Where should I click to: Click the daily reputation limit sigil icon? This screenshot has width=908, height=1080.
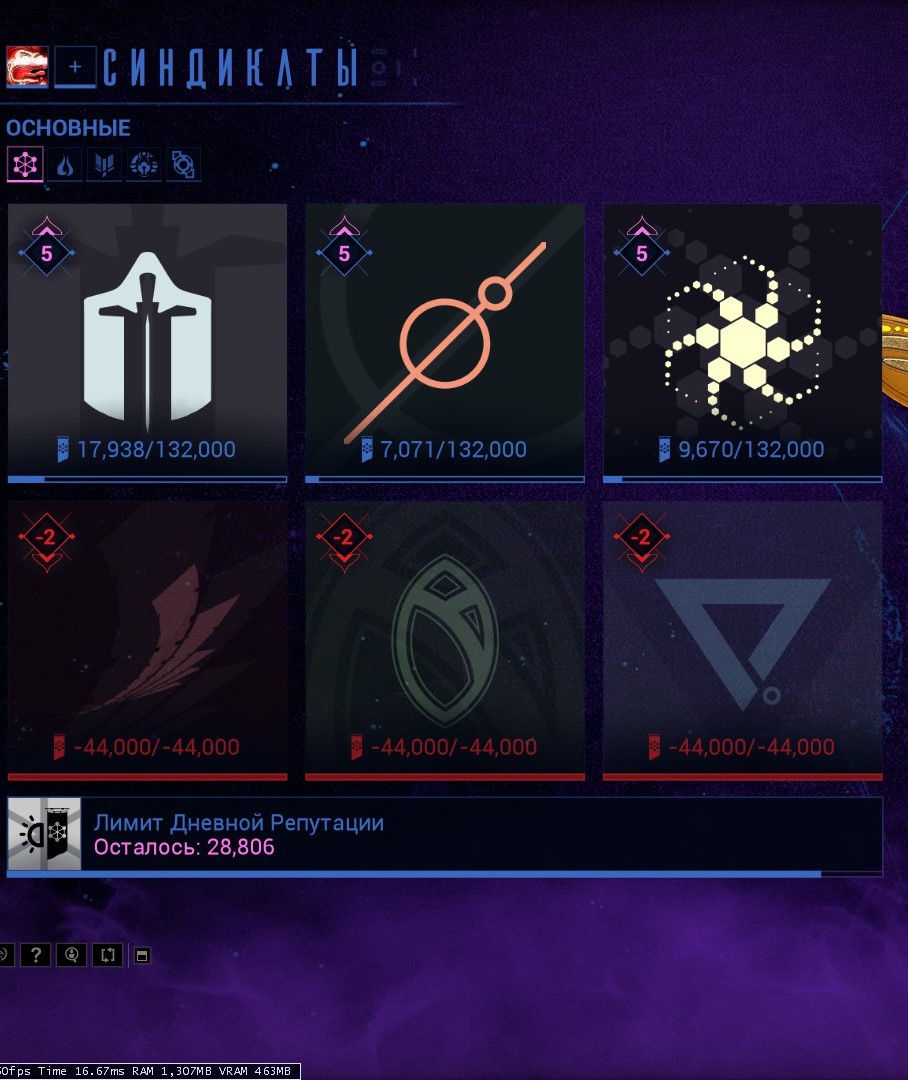tap(44, 834)
